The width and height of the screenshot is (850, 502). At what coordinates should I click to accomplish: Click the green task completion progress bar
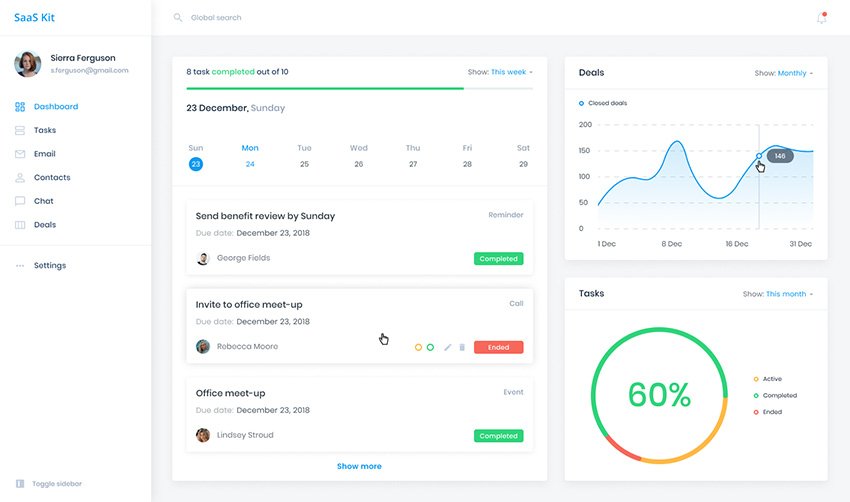point(325,88)
